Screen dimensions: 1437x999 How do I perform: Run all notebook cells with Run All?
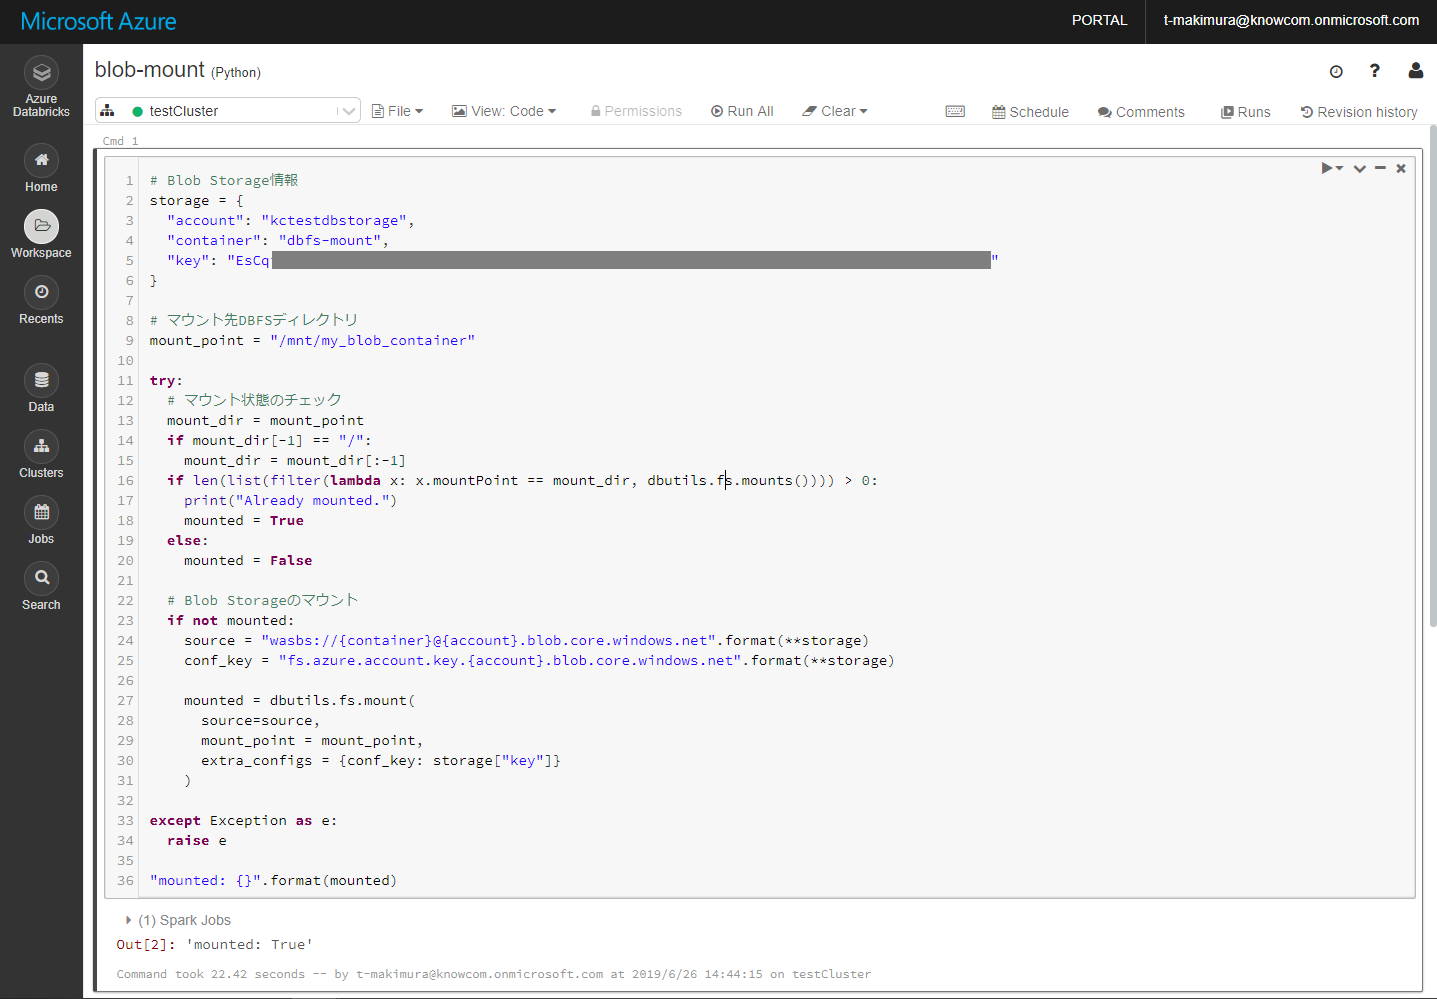pos(742,110)
